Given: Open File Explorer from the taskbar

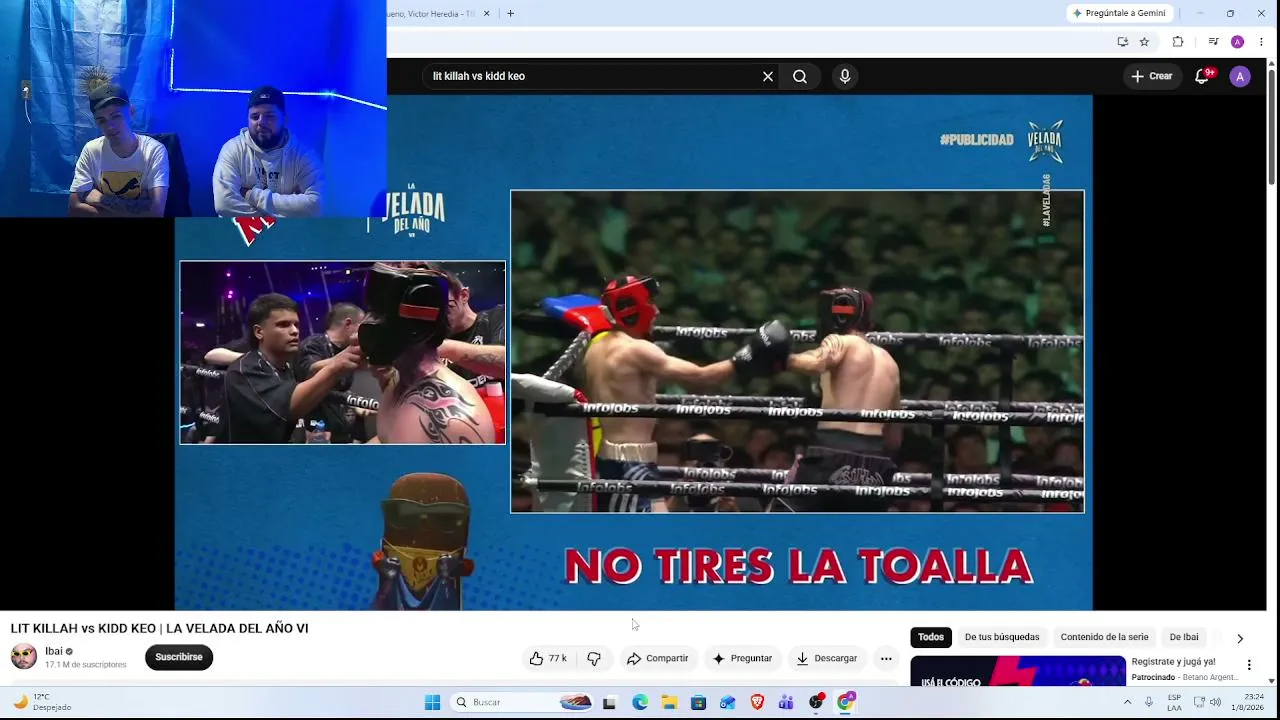Looking at the screenshot, I should pyautogui.click(x=669, y=702).
